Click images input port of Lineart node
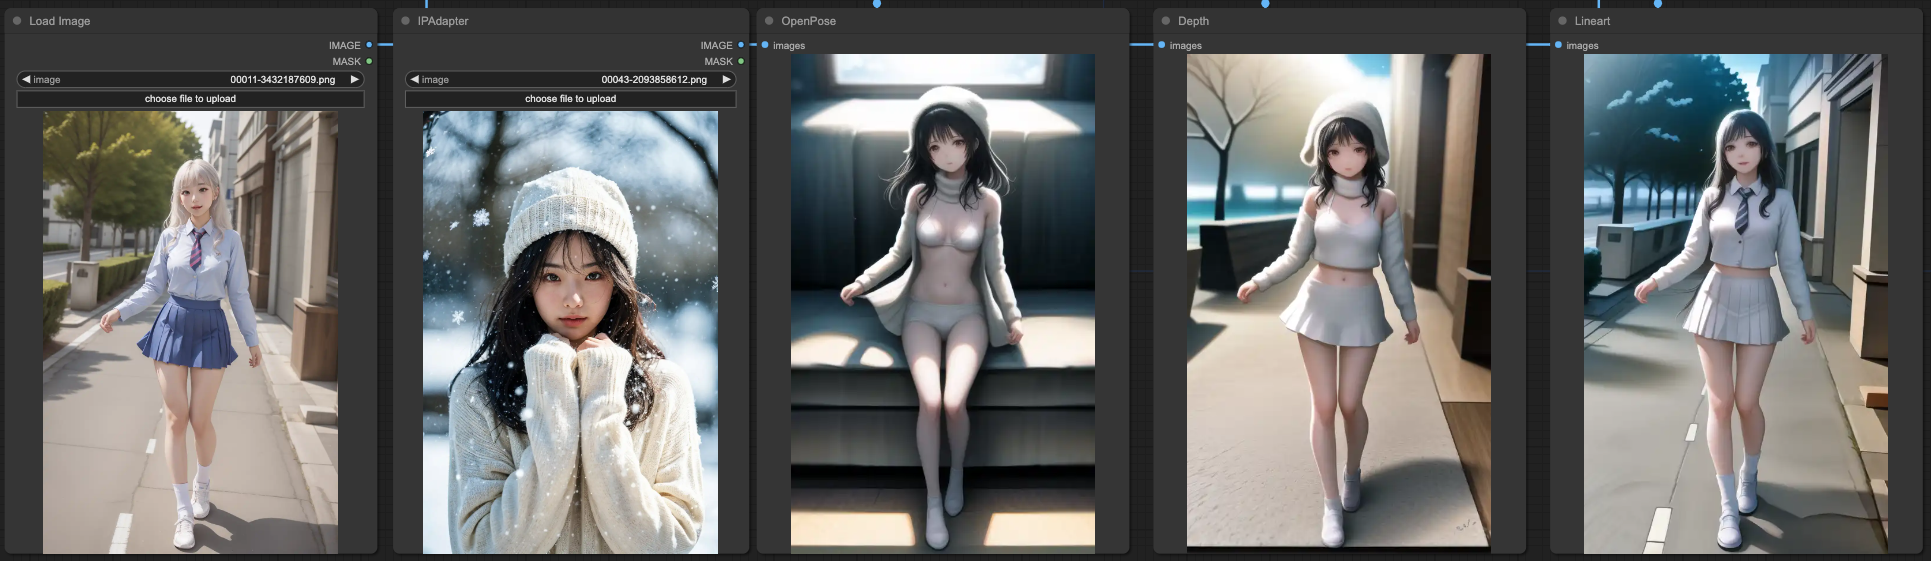Screen dimensions: 1931x561 [x=1558, y=45]
